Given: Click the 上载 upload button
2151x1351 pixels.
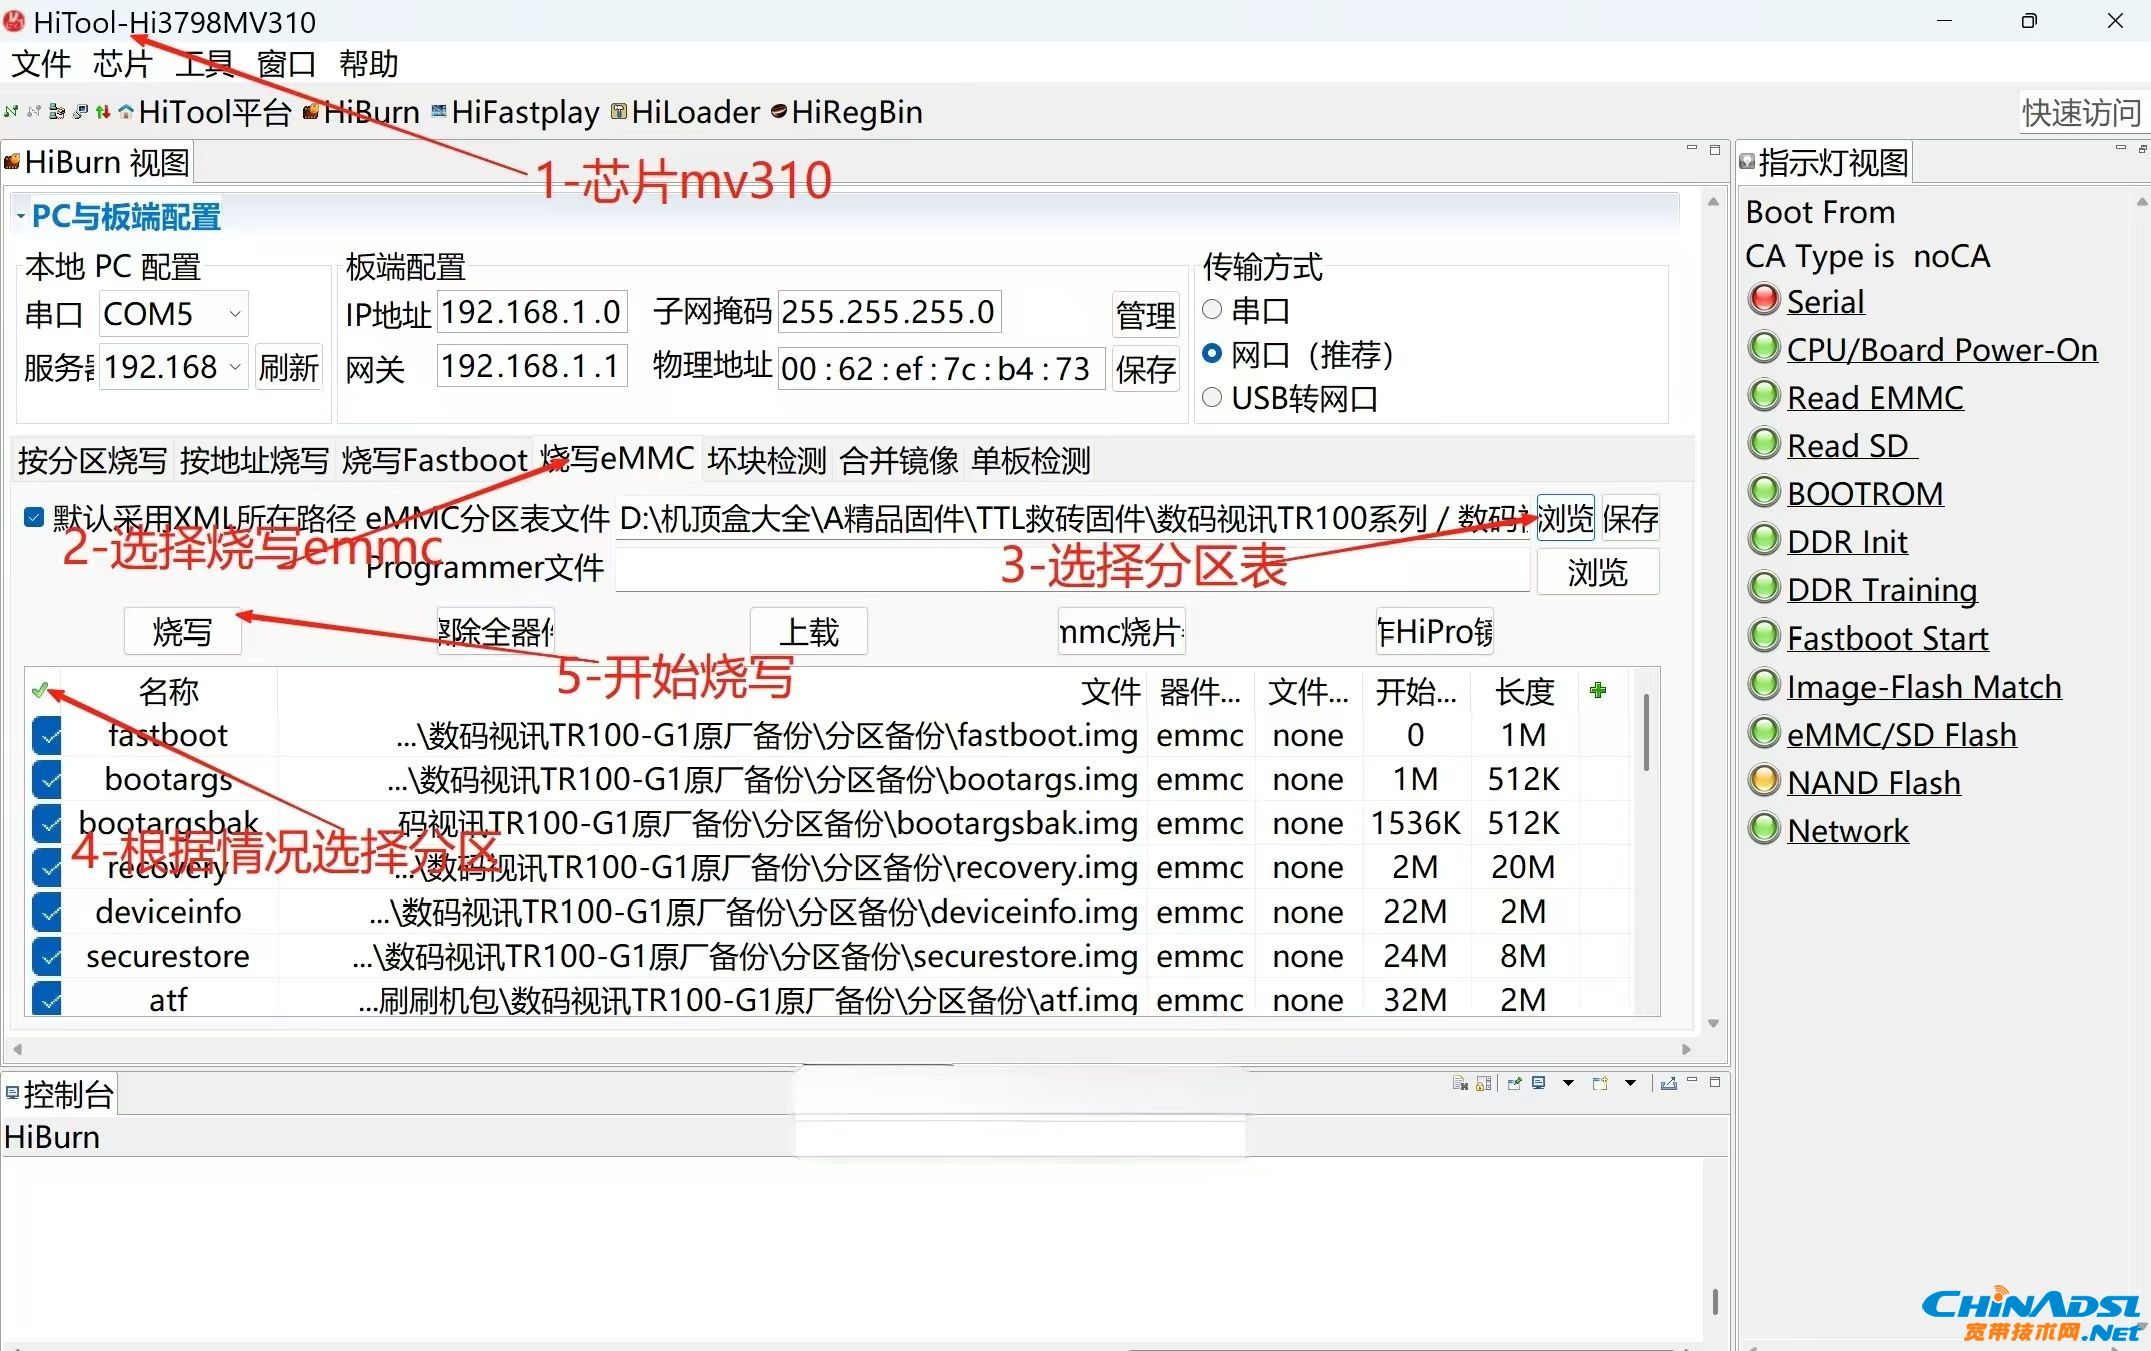Looking at the screenshot, I should point(809,632).
